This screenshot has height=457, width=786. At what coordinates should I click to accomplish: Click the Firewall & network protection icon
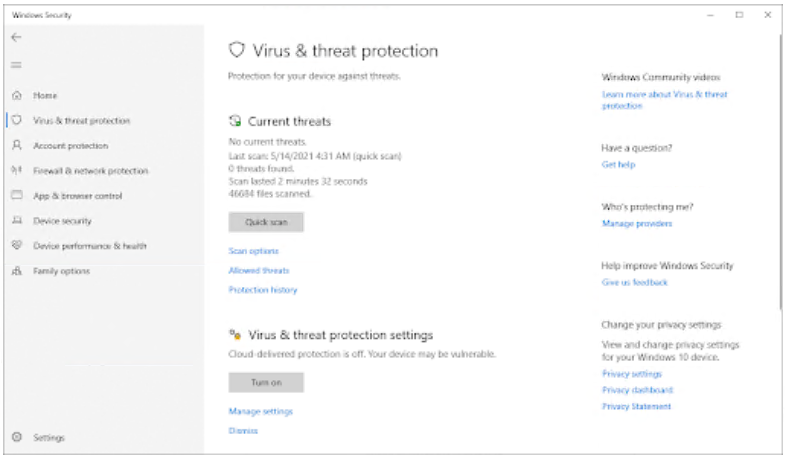coord(17,171)
